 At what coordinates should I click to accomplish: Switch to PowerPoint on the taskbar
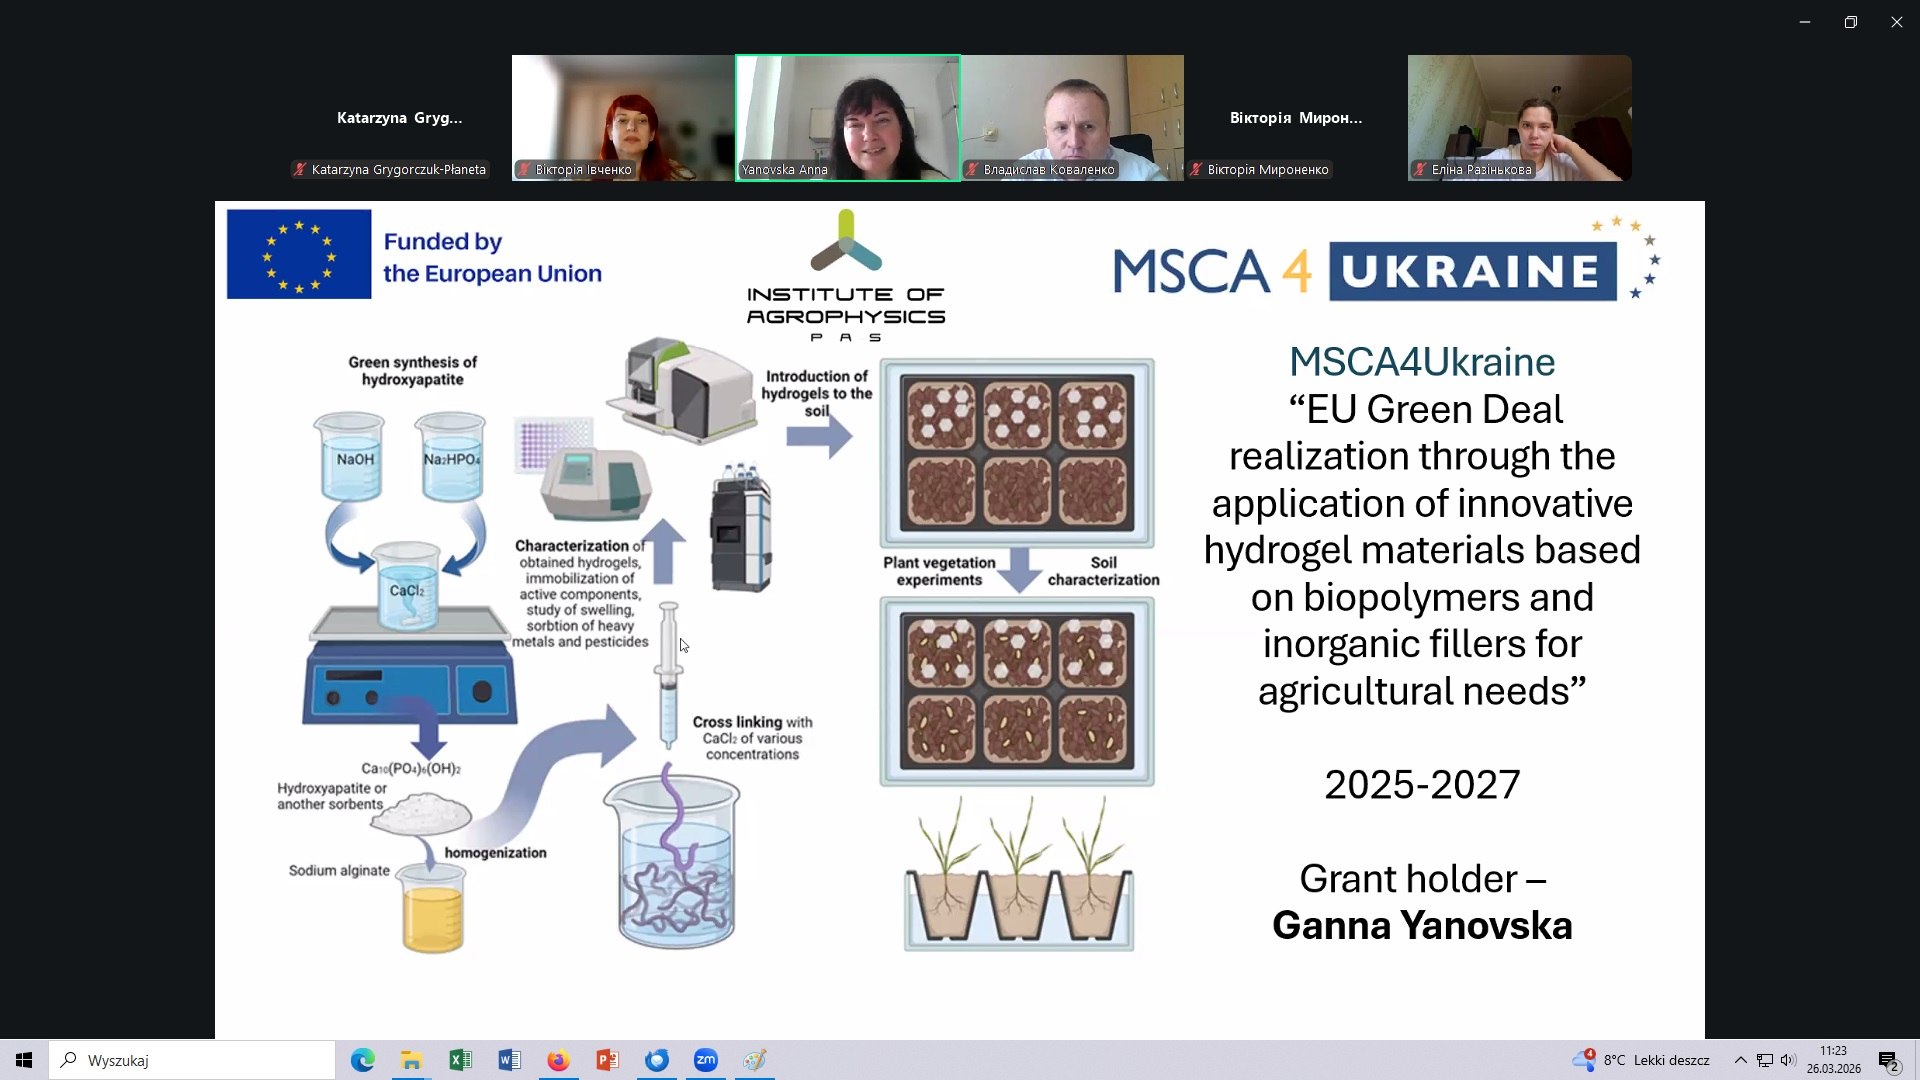click(x=607, y=1060)
